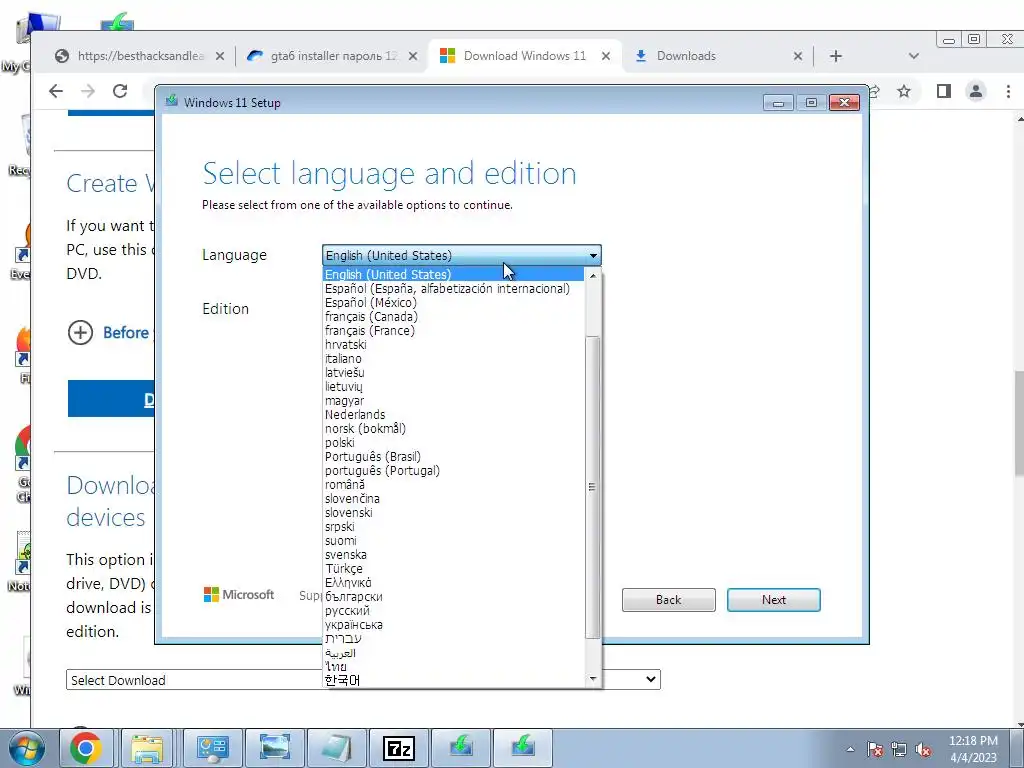Click the language list scrollbar thumb
1024x768 pixels.
pyautogui.click(x=592, y=487)
